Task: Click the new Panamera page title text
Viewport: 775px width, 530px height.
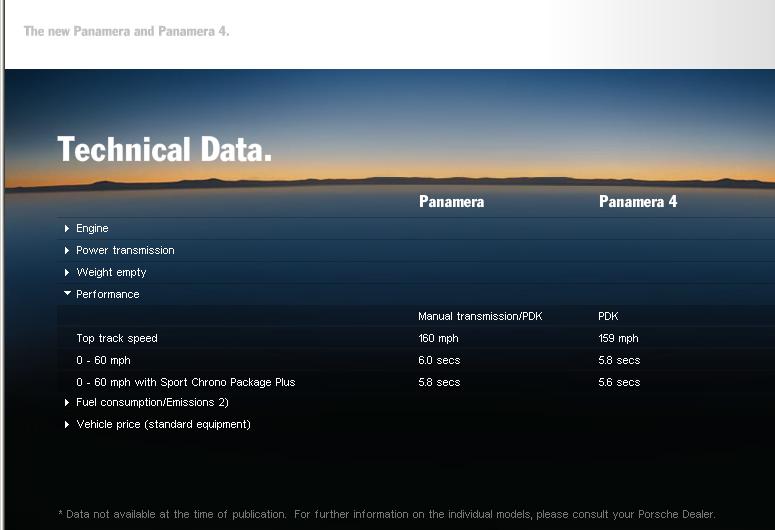Action: point(127,31)
